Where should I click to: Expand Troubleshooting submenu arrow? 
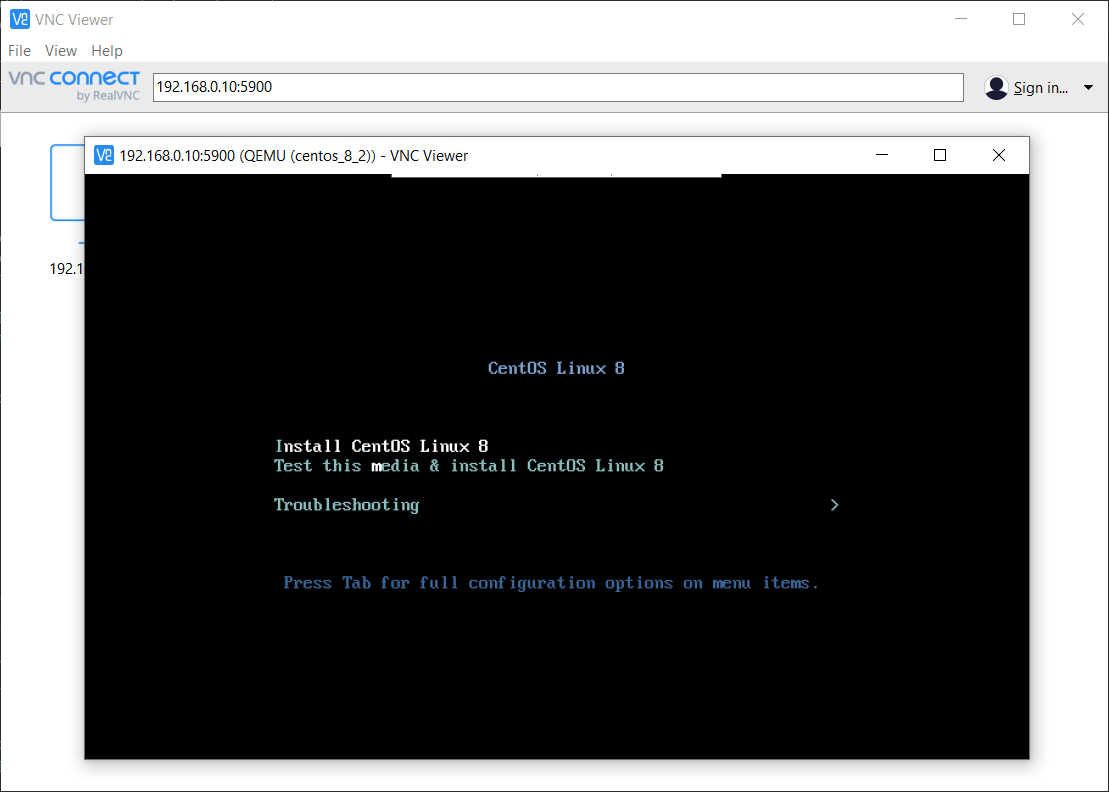coord(835,504)
